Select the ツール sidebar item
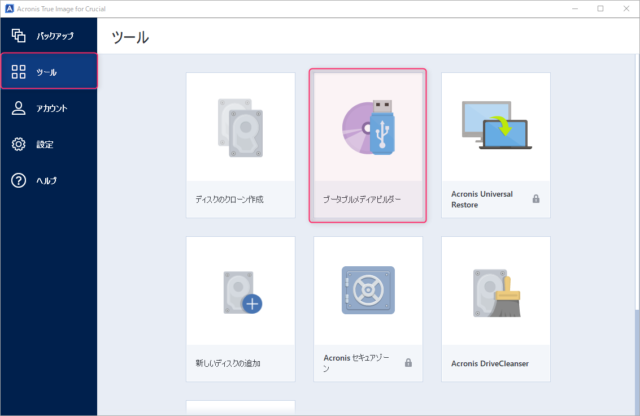The height and width of the screenshot is (416, 640). coord(49,71)
